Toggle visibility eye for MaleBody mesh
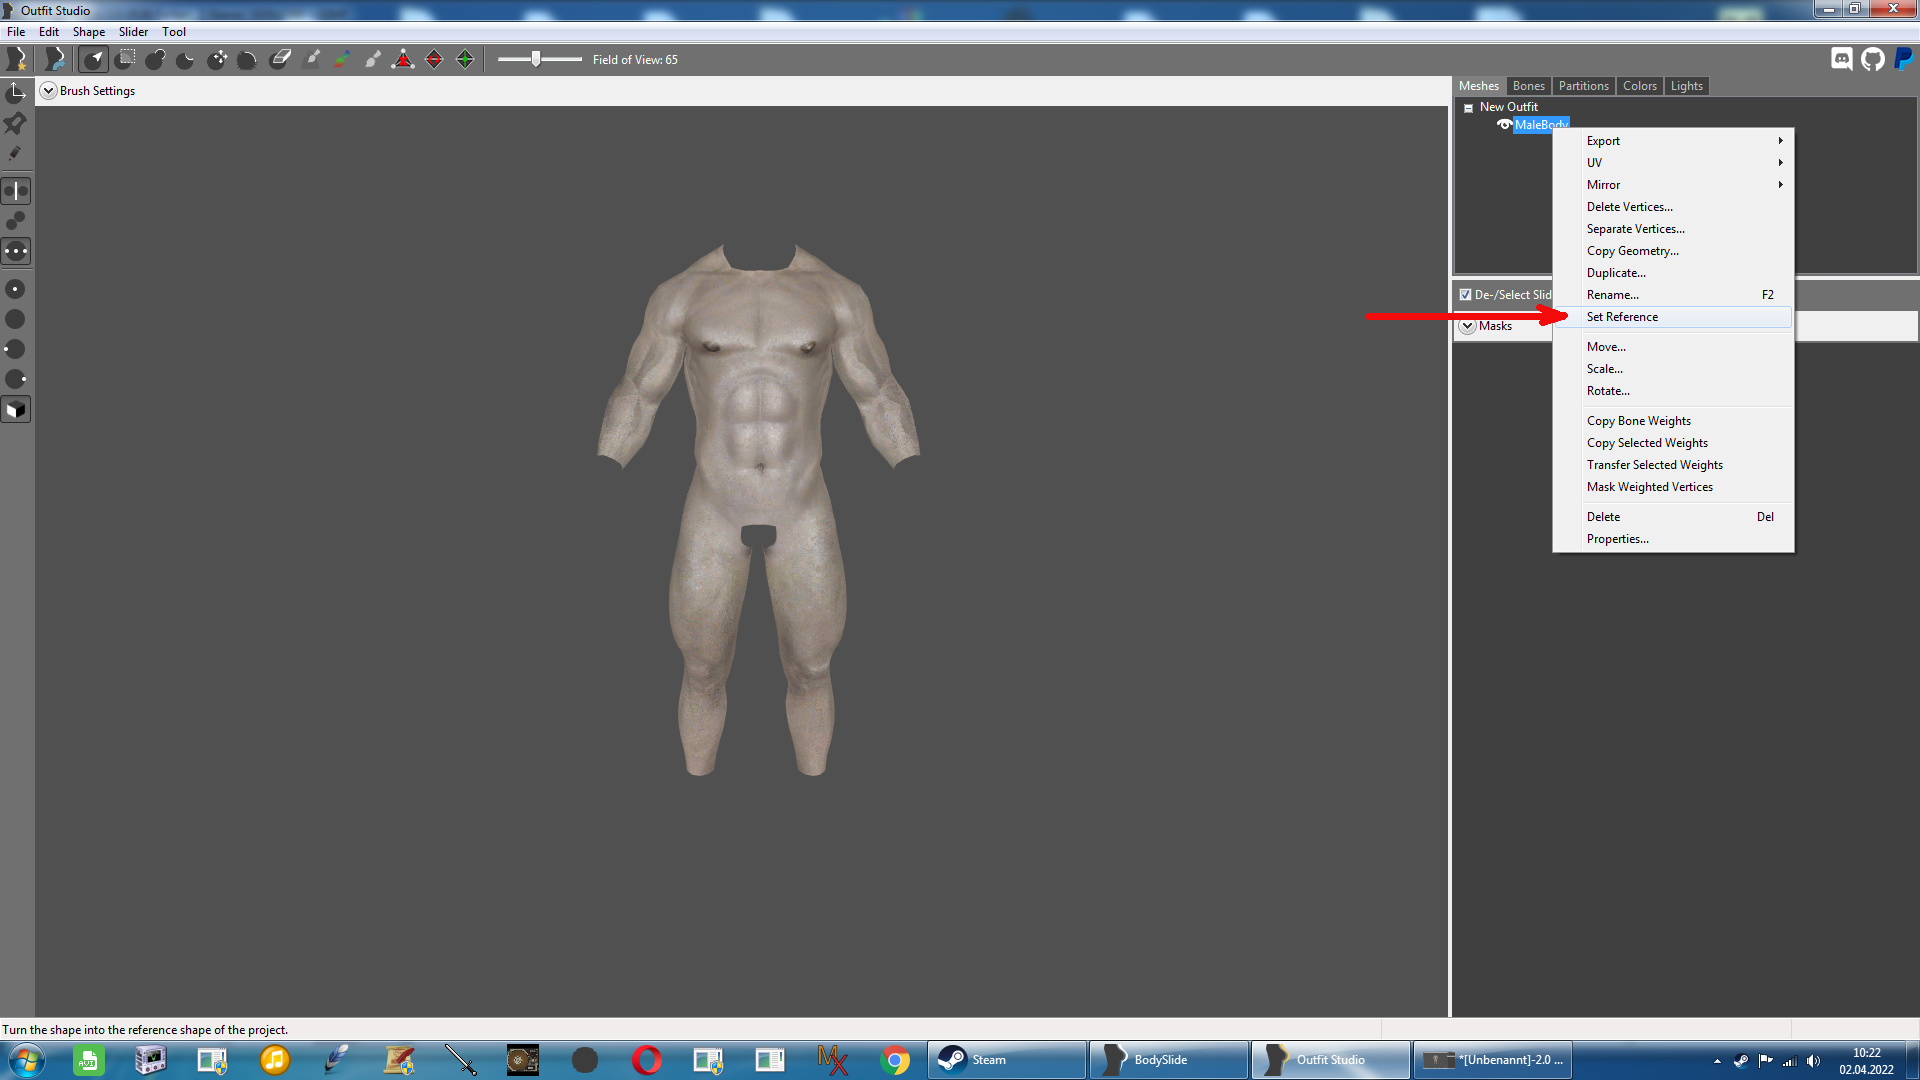The image size is (1920, 1080). click(1504, 125)
